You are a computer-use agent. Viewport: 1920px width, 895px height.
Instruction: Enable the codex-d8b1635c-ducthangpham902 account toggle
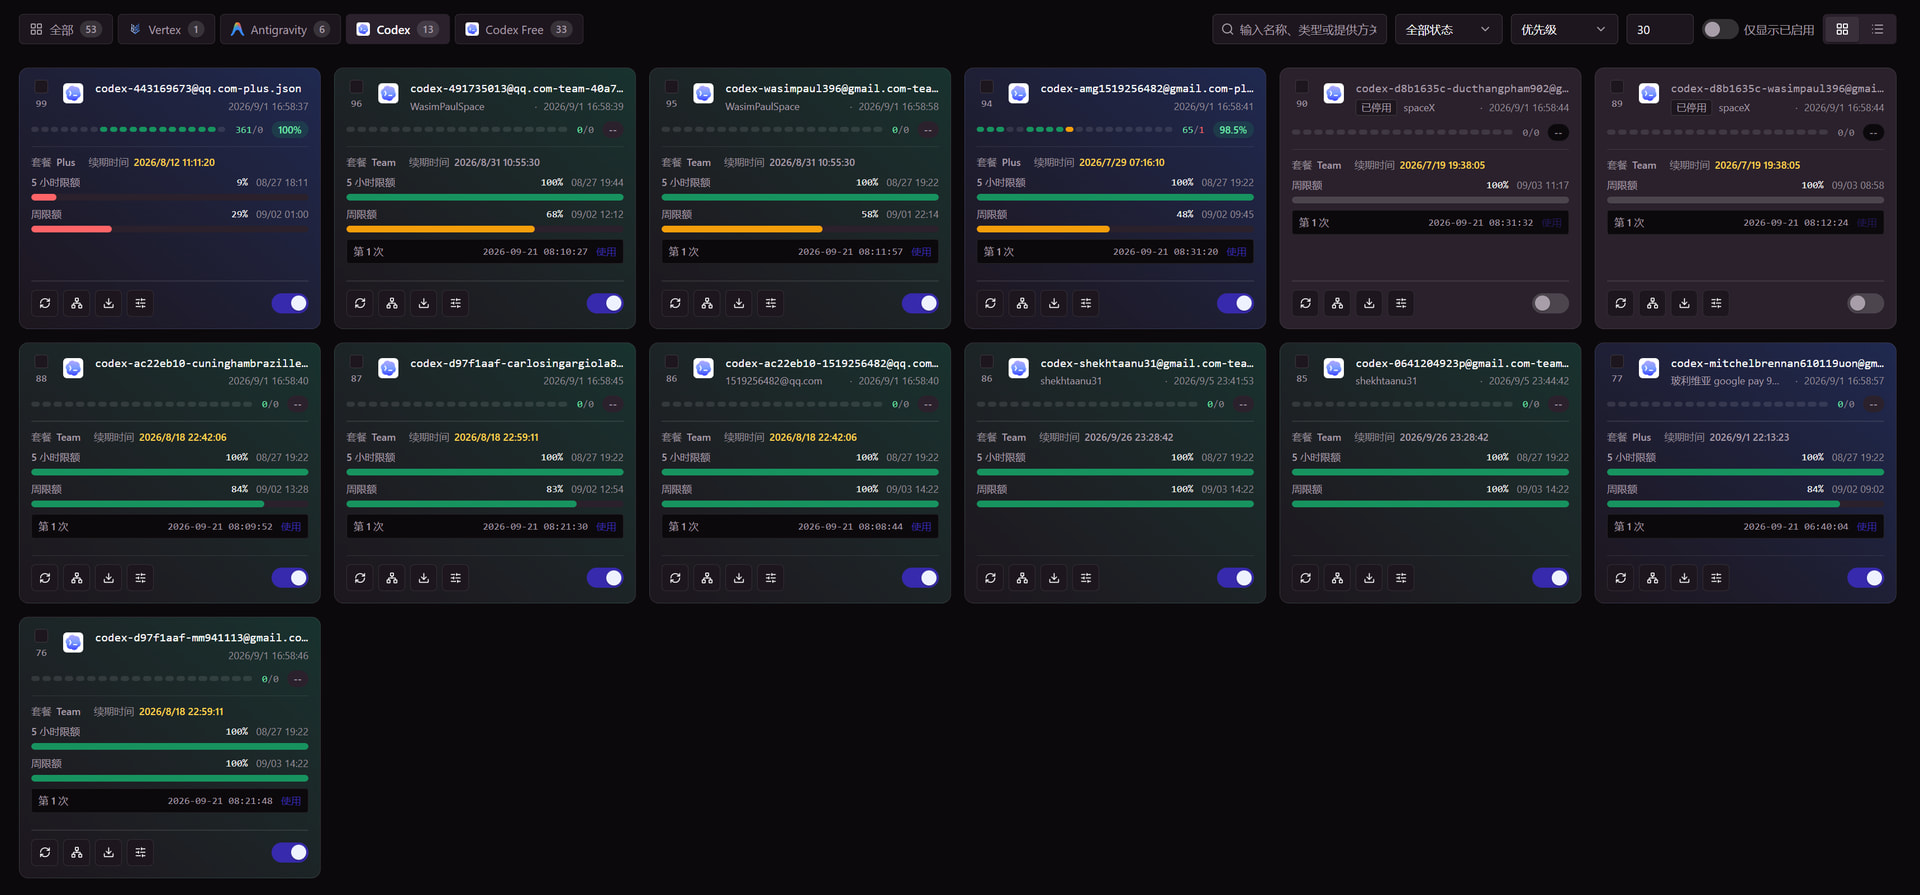pyautogui.click(x=1550, y=303)
